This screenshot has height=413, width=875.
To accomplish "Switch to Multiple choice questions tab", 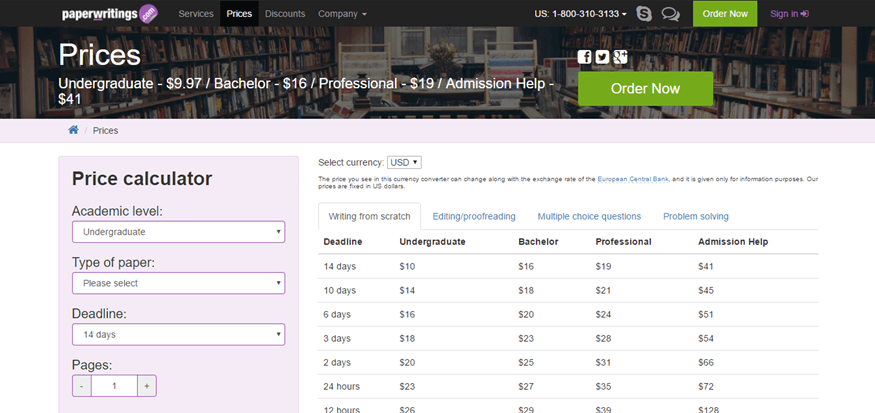I will 589,216.
